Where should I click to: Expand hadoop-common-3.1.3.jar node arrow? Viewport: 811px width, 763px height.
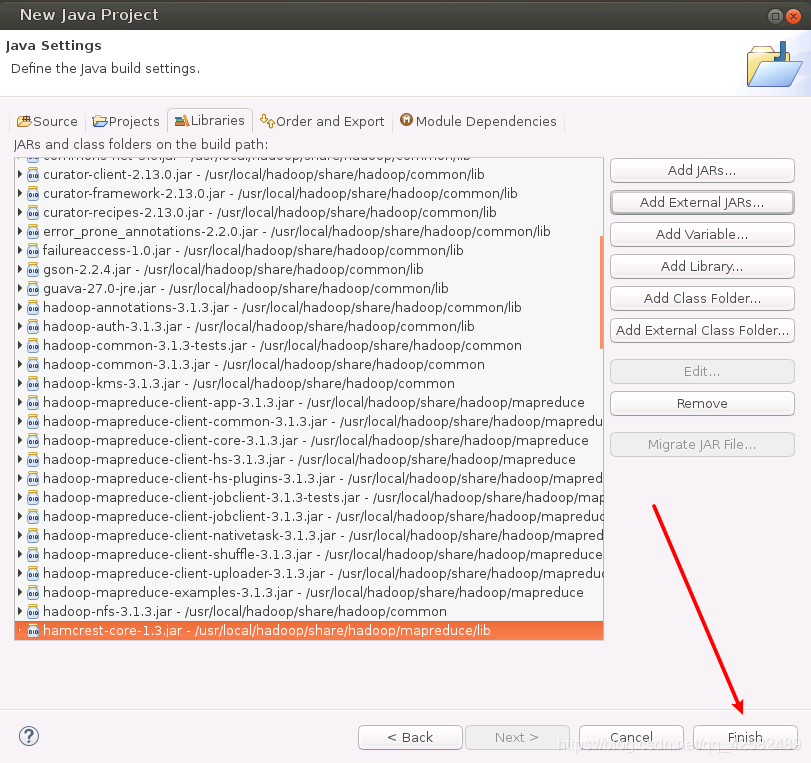[x=20, y=364]
